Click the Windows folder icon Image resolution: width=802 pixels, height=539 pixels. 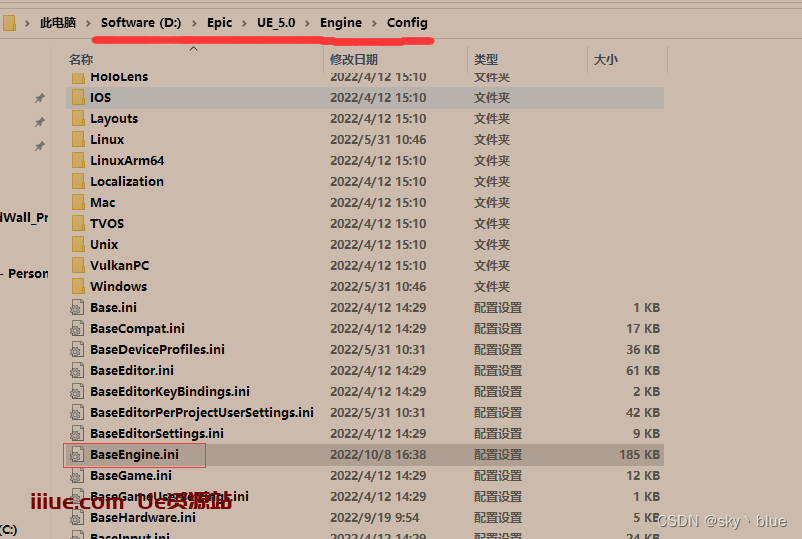78,287
